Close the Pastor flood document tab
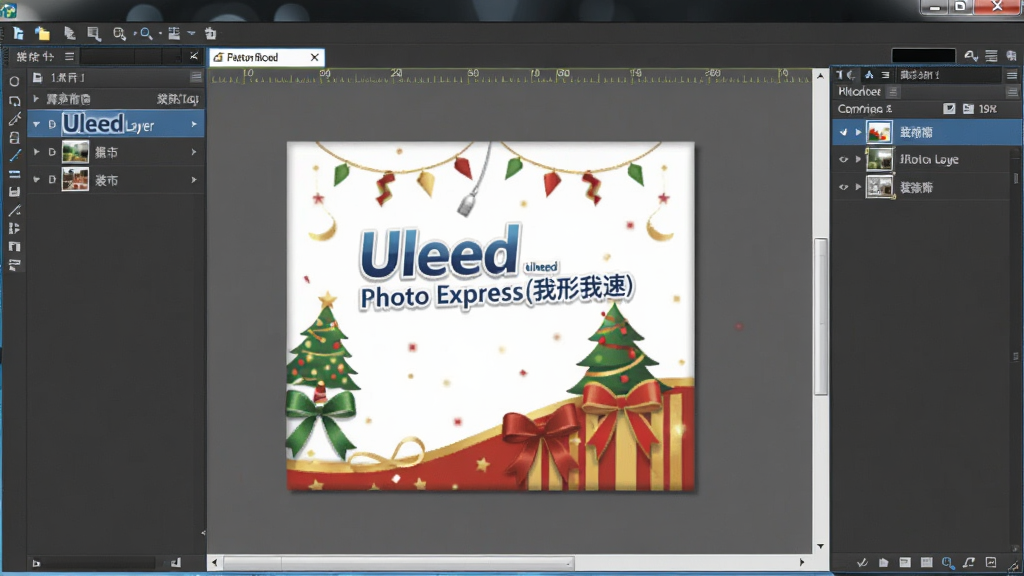 point(315,57)
